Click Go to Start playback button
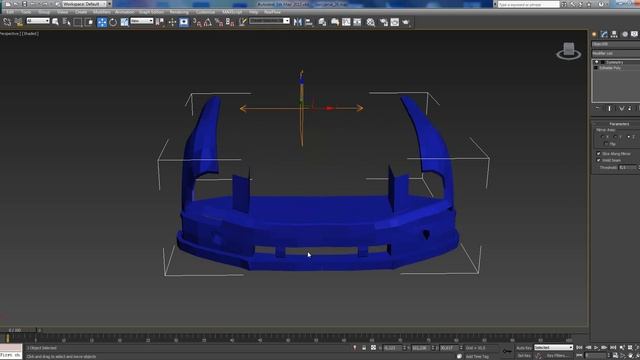Viewport: 640px width, 360px height. [580, 347]
